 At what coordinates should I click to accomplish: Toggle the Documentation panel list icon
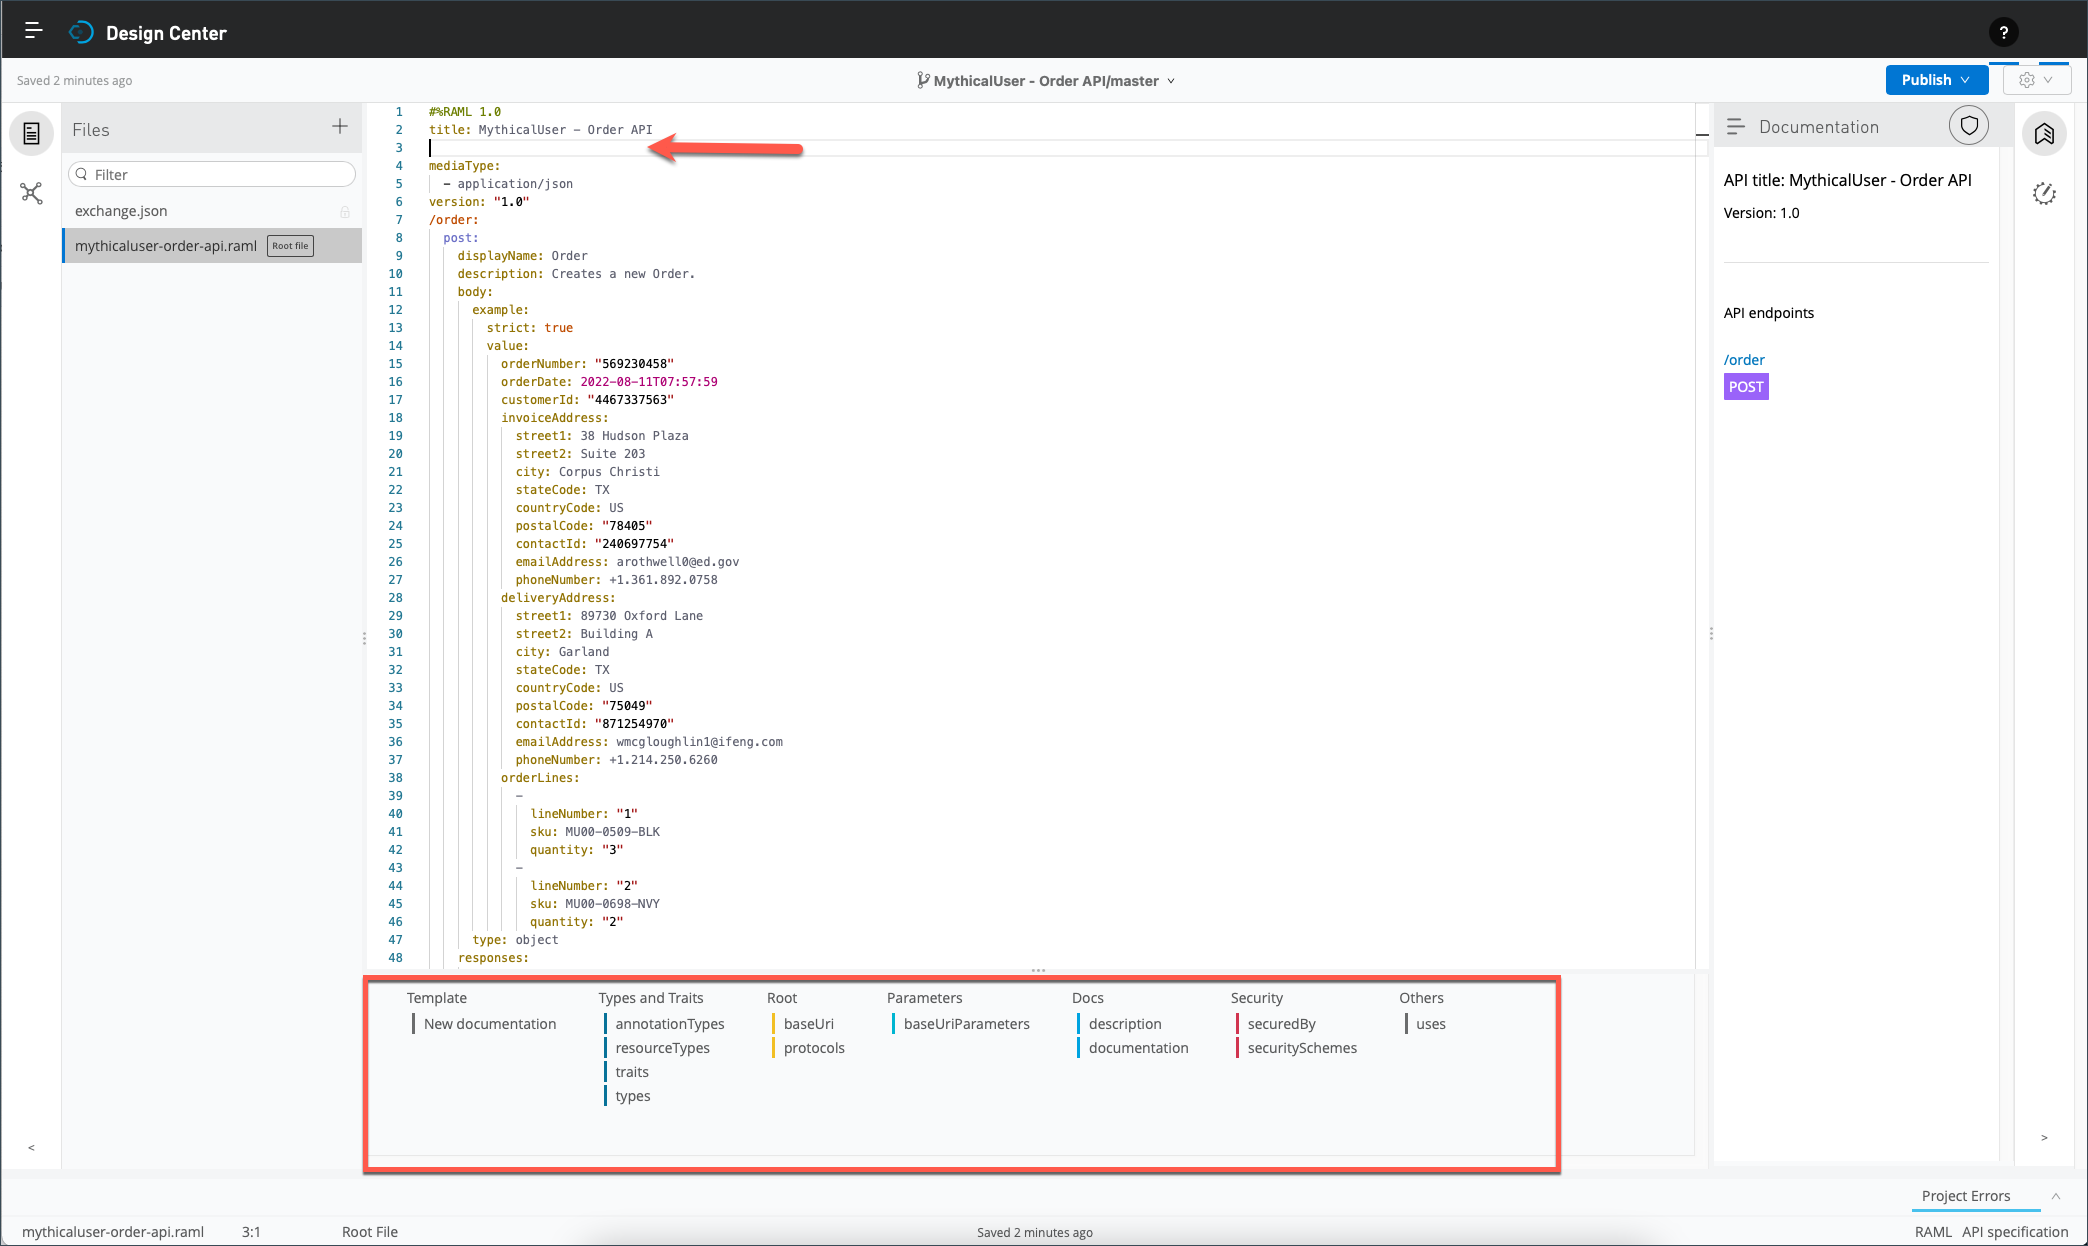point(1736,127)
